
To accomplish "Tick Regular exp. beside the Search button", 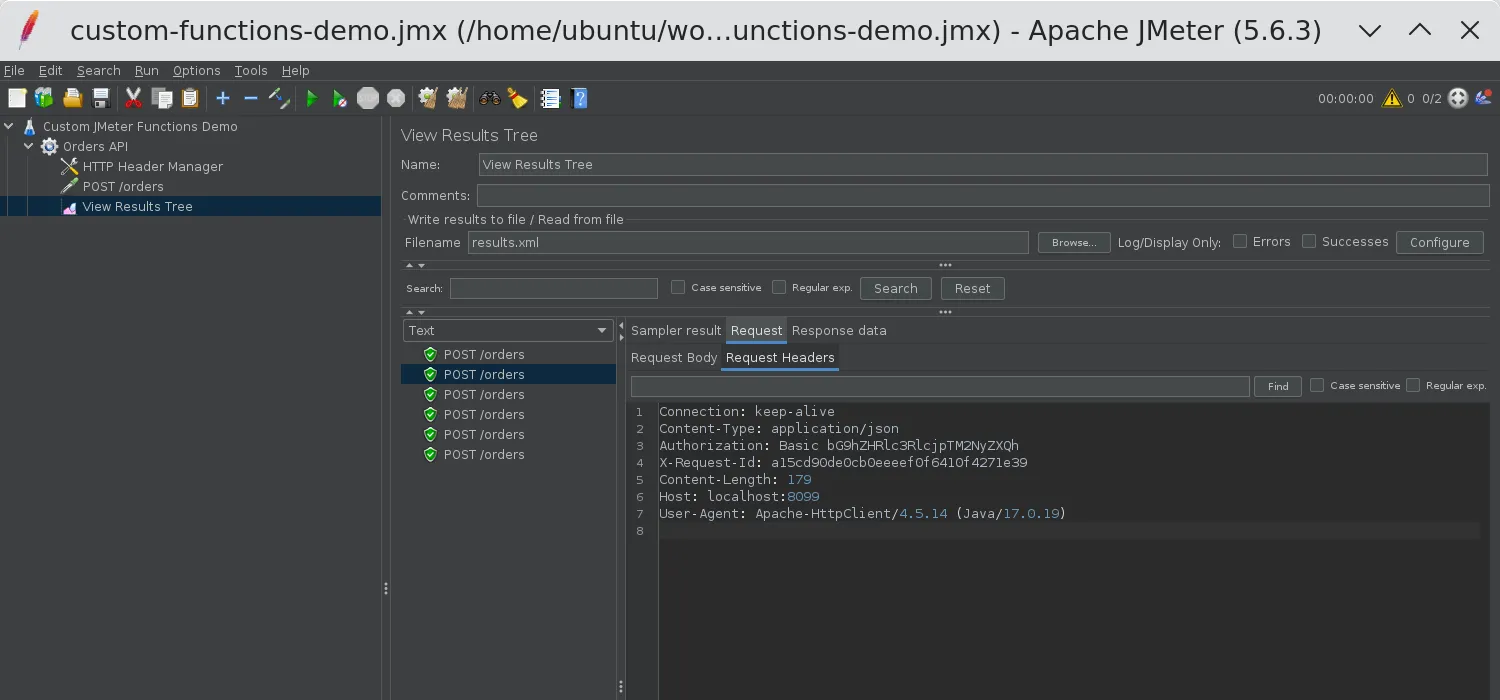I will pos(779,287).
